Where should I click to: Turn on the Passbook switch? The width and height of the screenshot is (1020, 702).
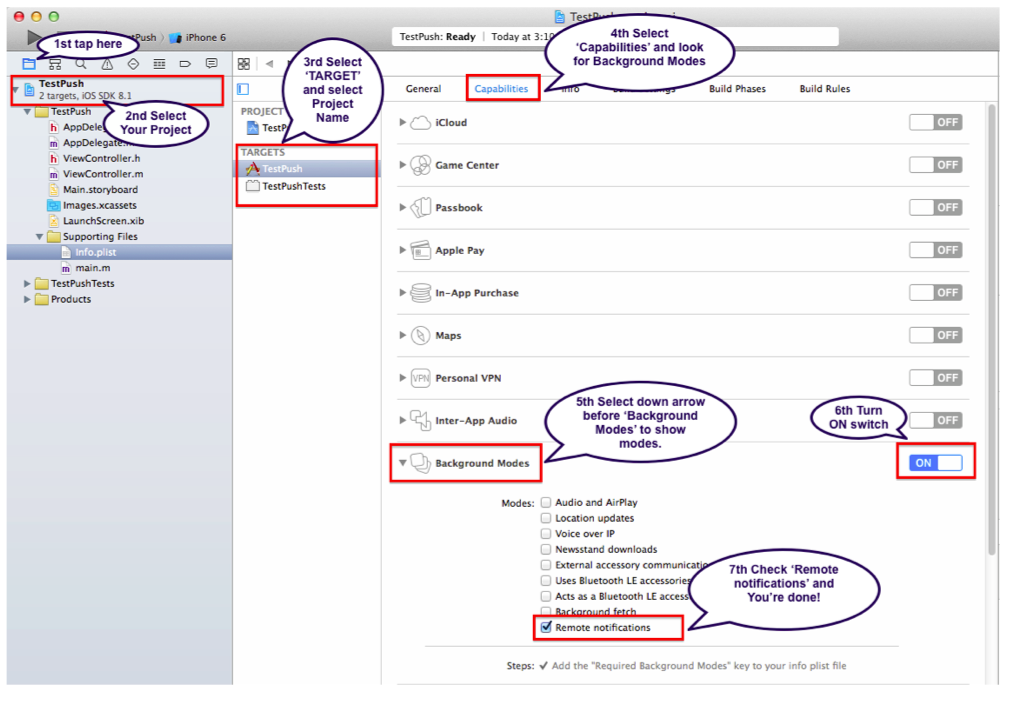pyautogui.click(x=935, y=208)
